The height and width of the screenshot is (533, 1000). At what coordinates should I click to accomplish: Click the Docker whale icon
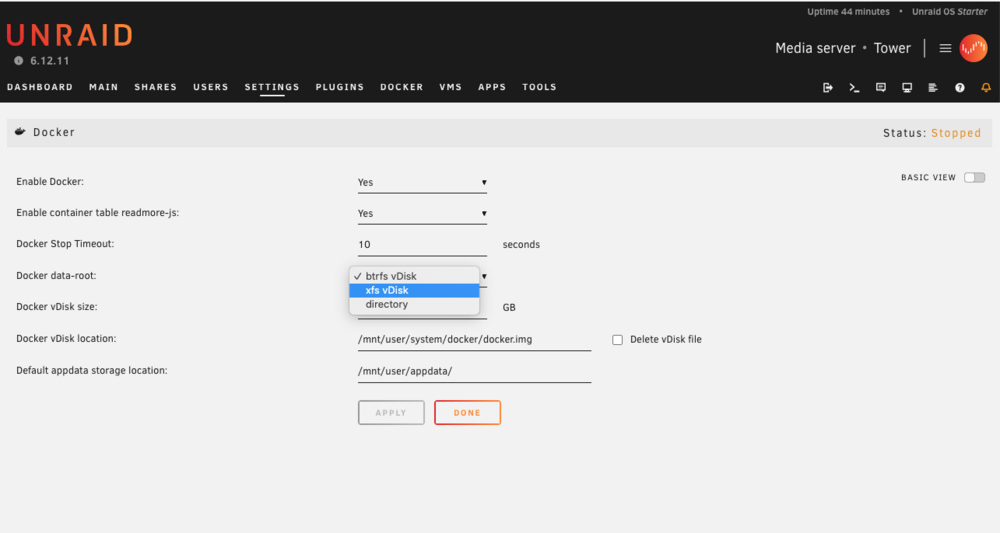pyautogui.click(x=20, y=132)
